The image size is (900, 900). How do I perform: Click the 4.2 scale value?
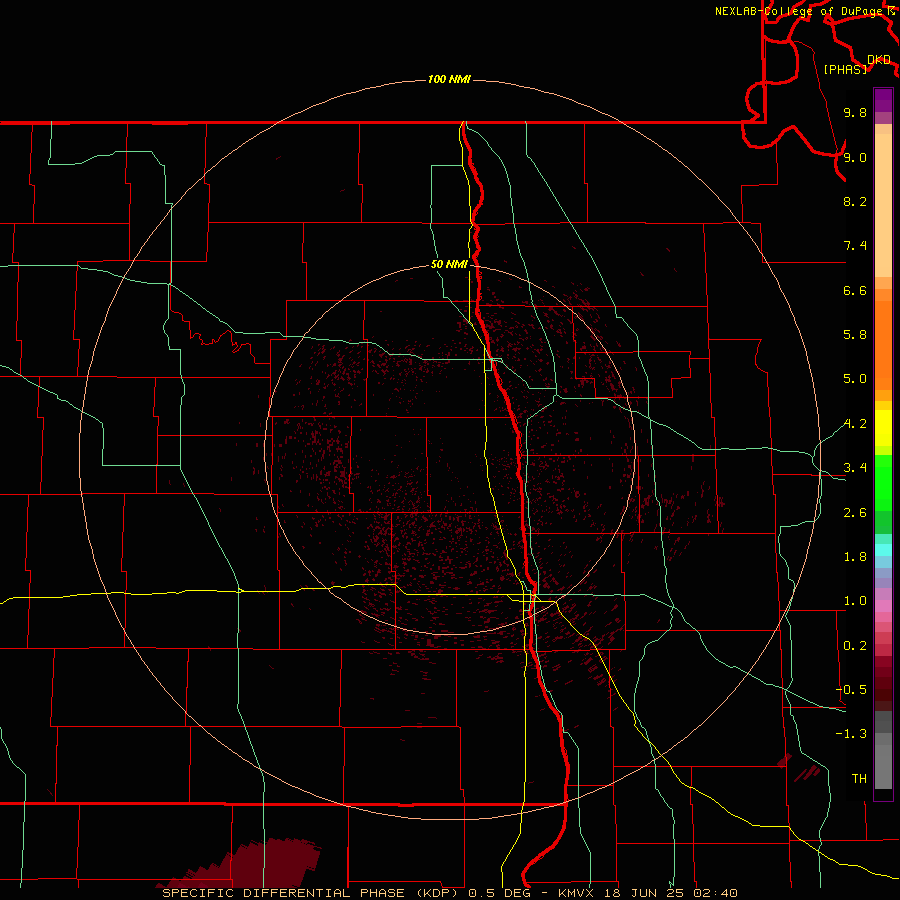(855, 424)
